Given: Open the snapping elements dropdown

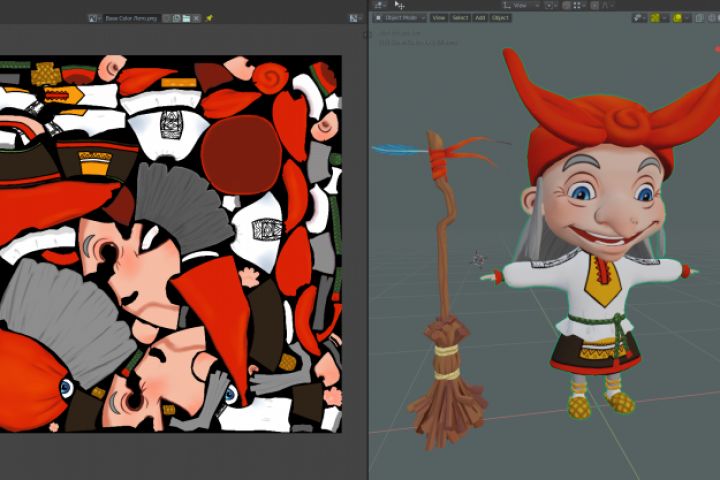Looking at the screenshot, I should 579,6.
